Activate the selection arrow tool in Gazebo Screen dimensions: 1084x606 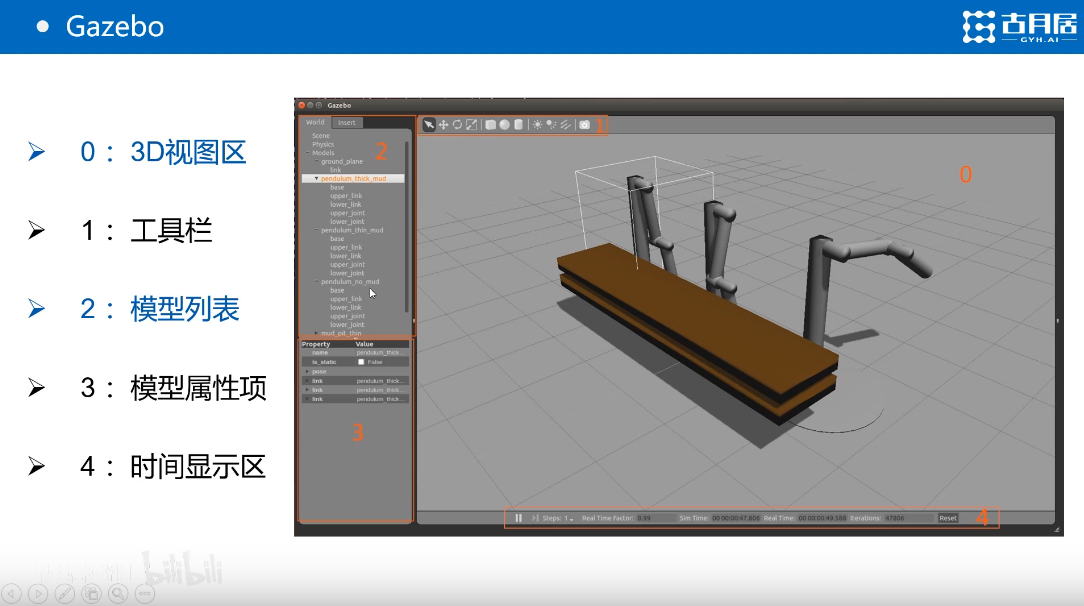tap(429, 124)
